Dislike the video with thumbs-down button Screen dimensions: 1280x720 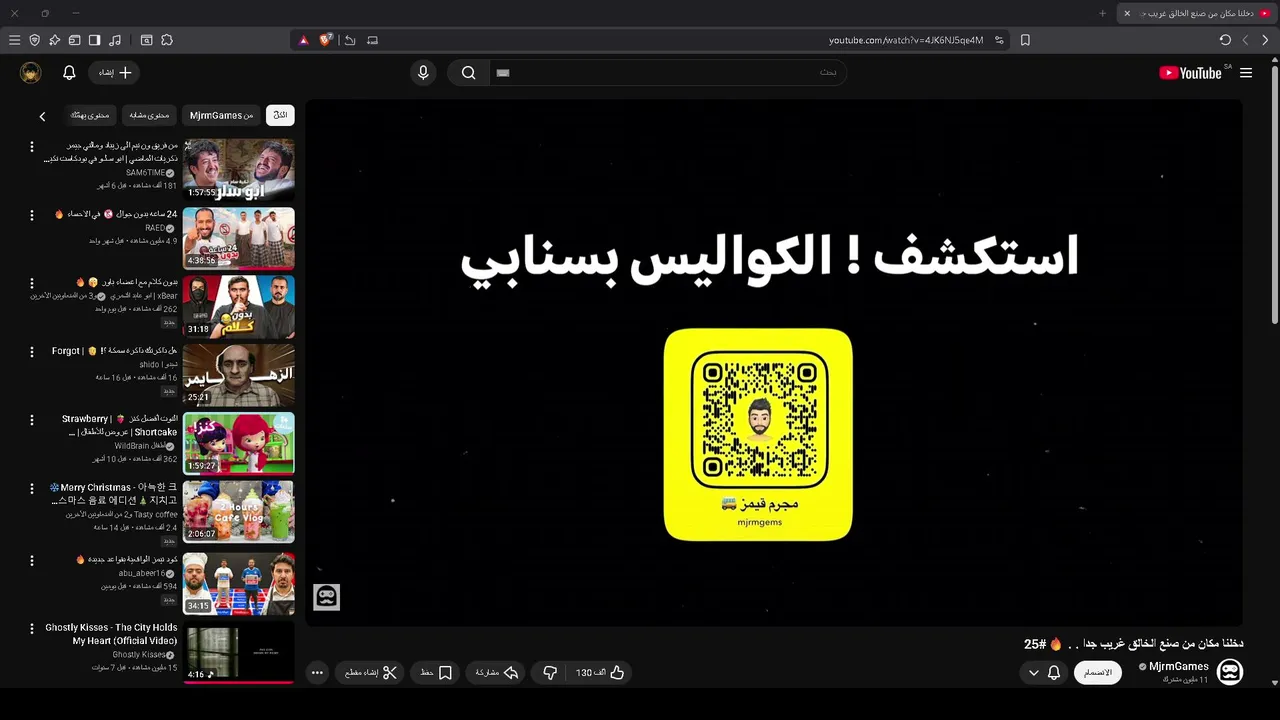pyautogui.click(x=550, y=673)
